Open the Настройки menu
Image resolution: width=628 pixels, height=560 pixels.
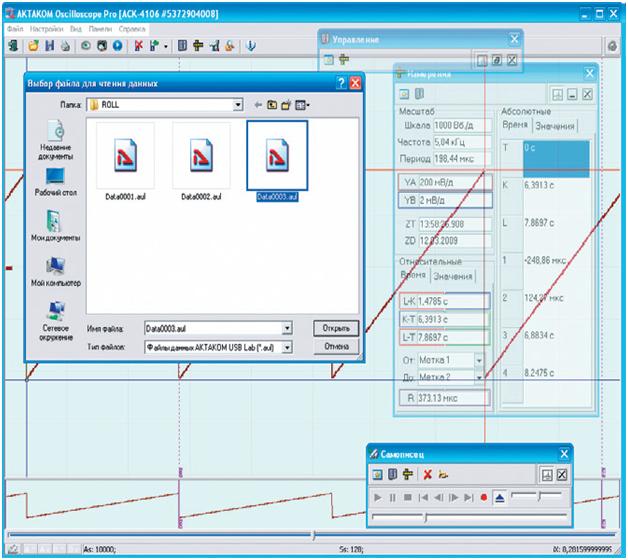(46, 29)
